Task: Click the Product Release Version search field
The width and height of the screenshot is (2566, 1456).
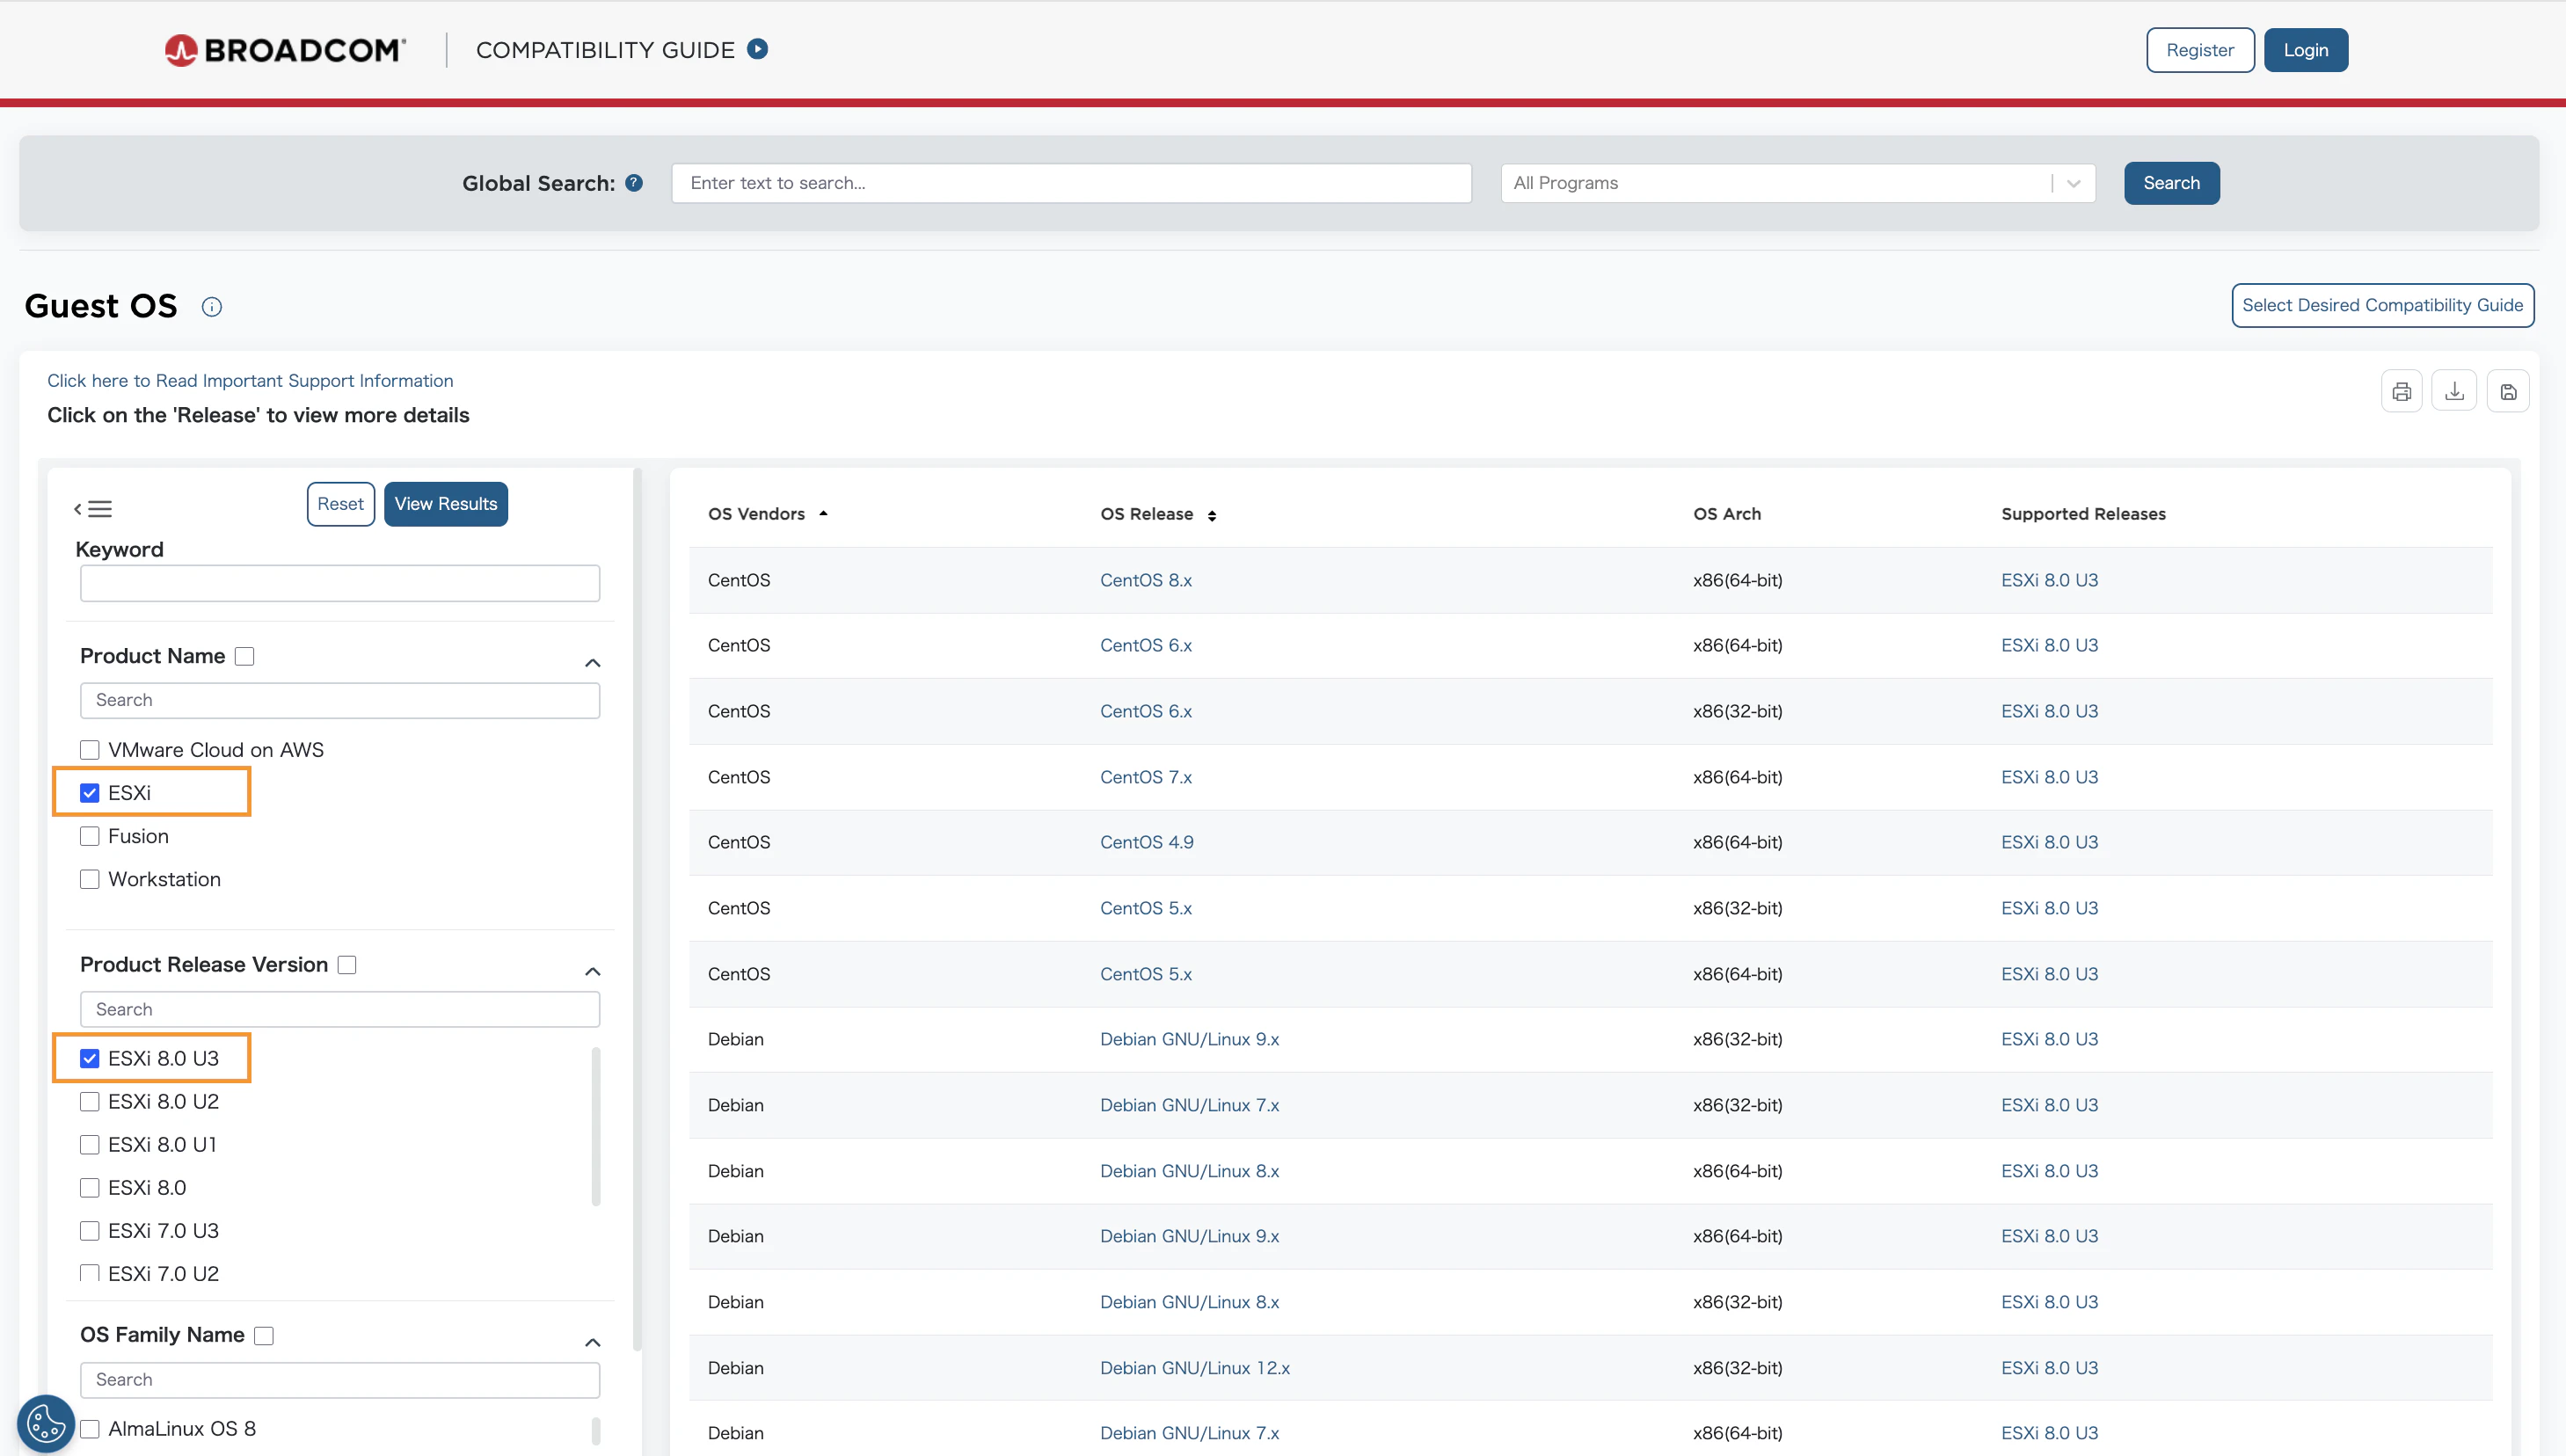Action: 340,1009
